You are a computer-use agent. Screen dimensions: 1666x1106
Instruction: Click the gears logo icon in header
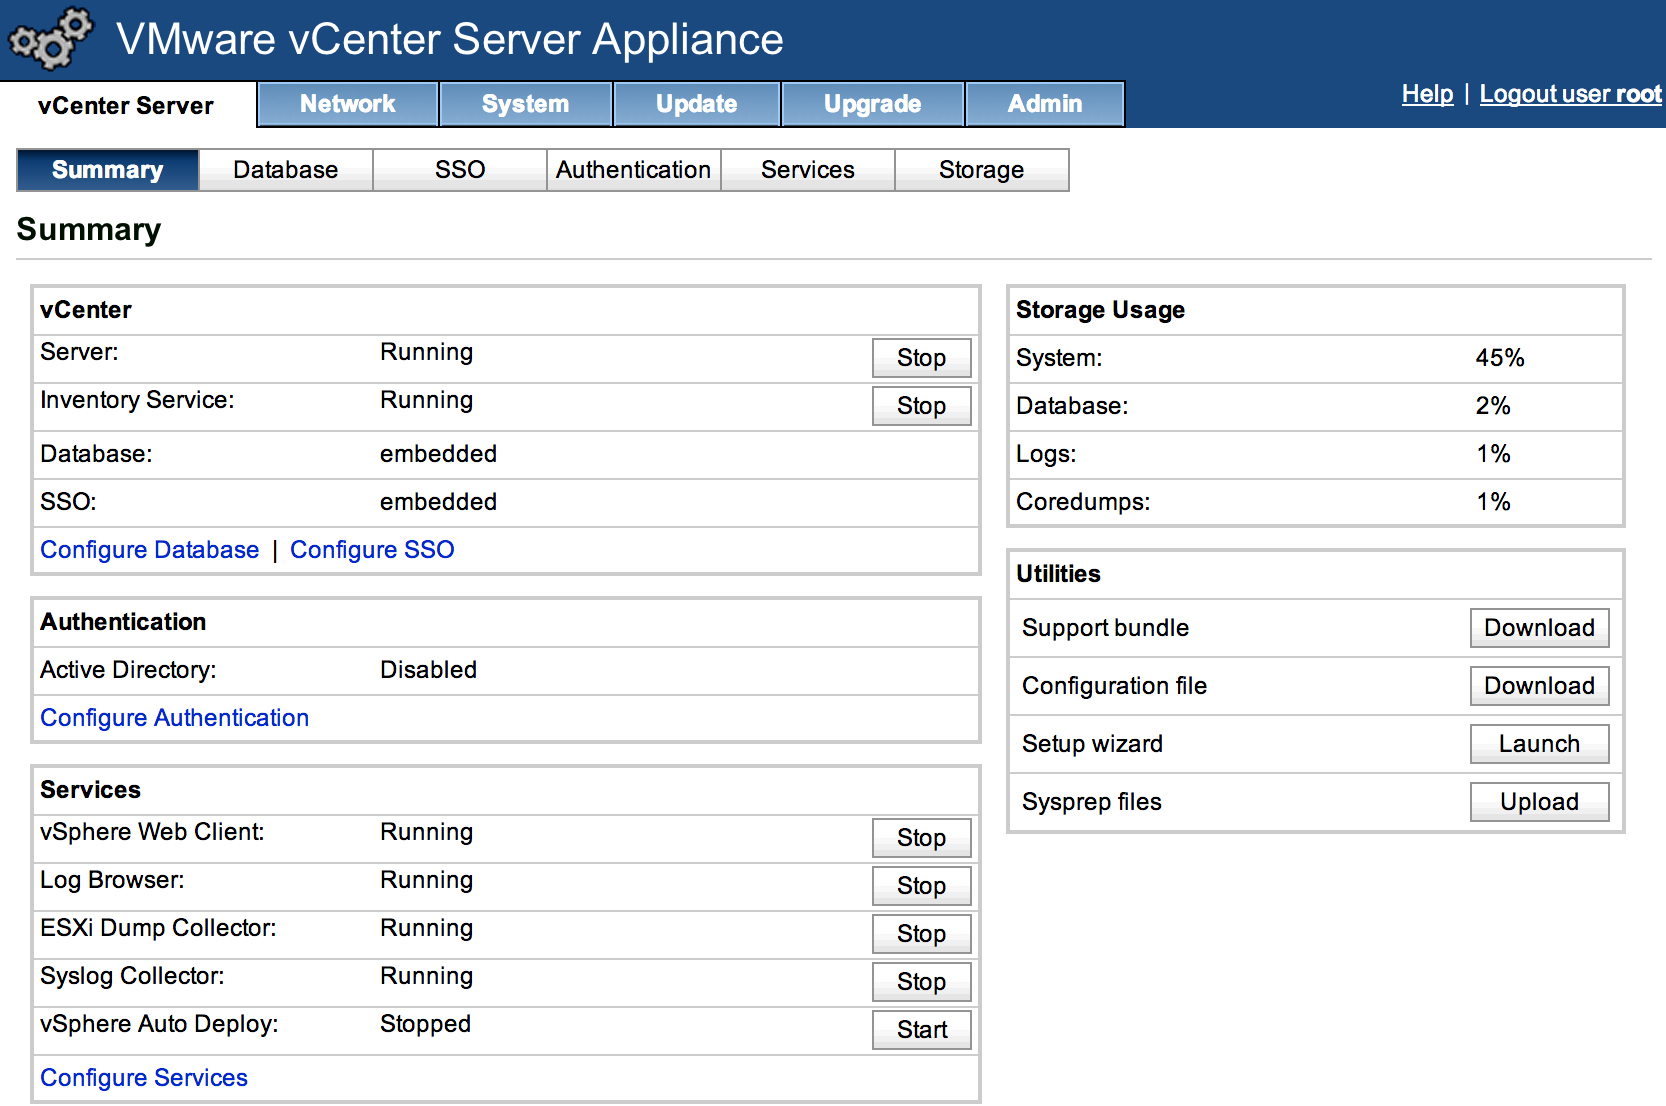(50, 39)
